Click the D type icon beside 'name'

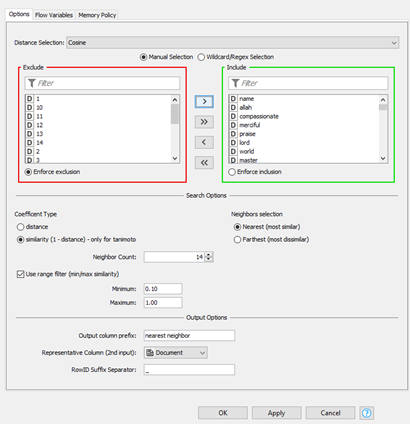(233, 99)
